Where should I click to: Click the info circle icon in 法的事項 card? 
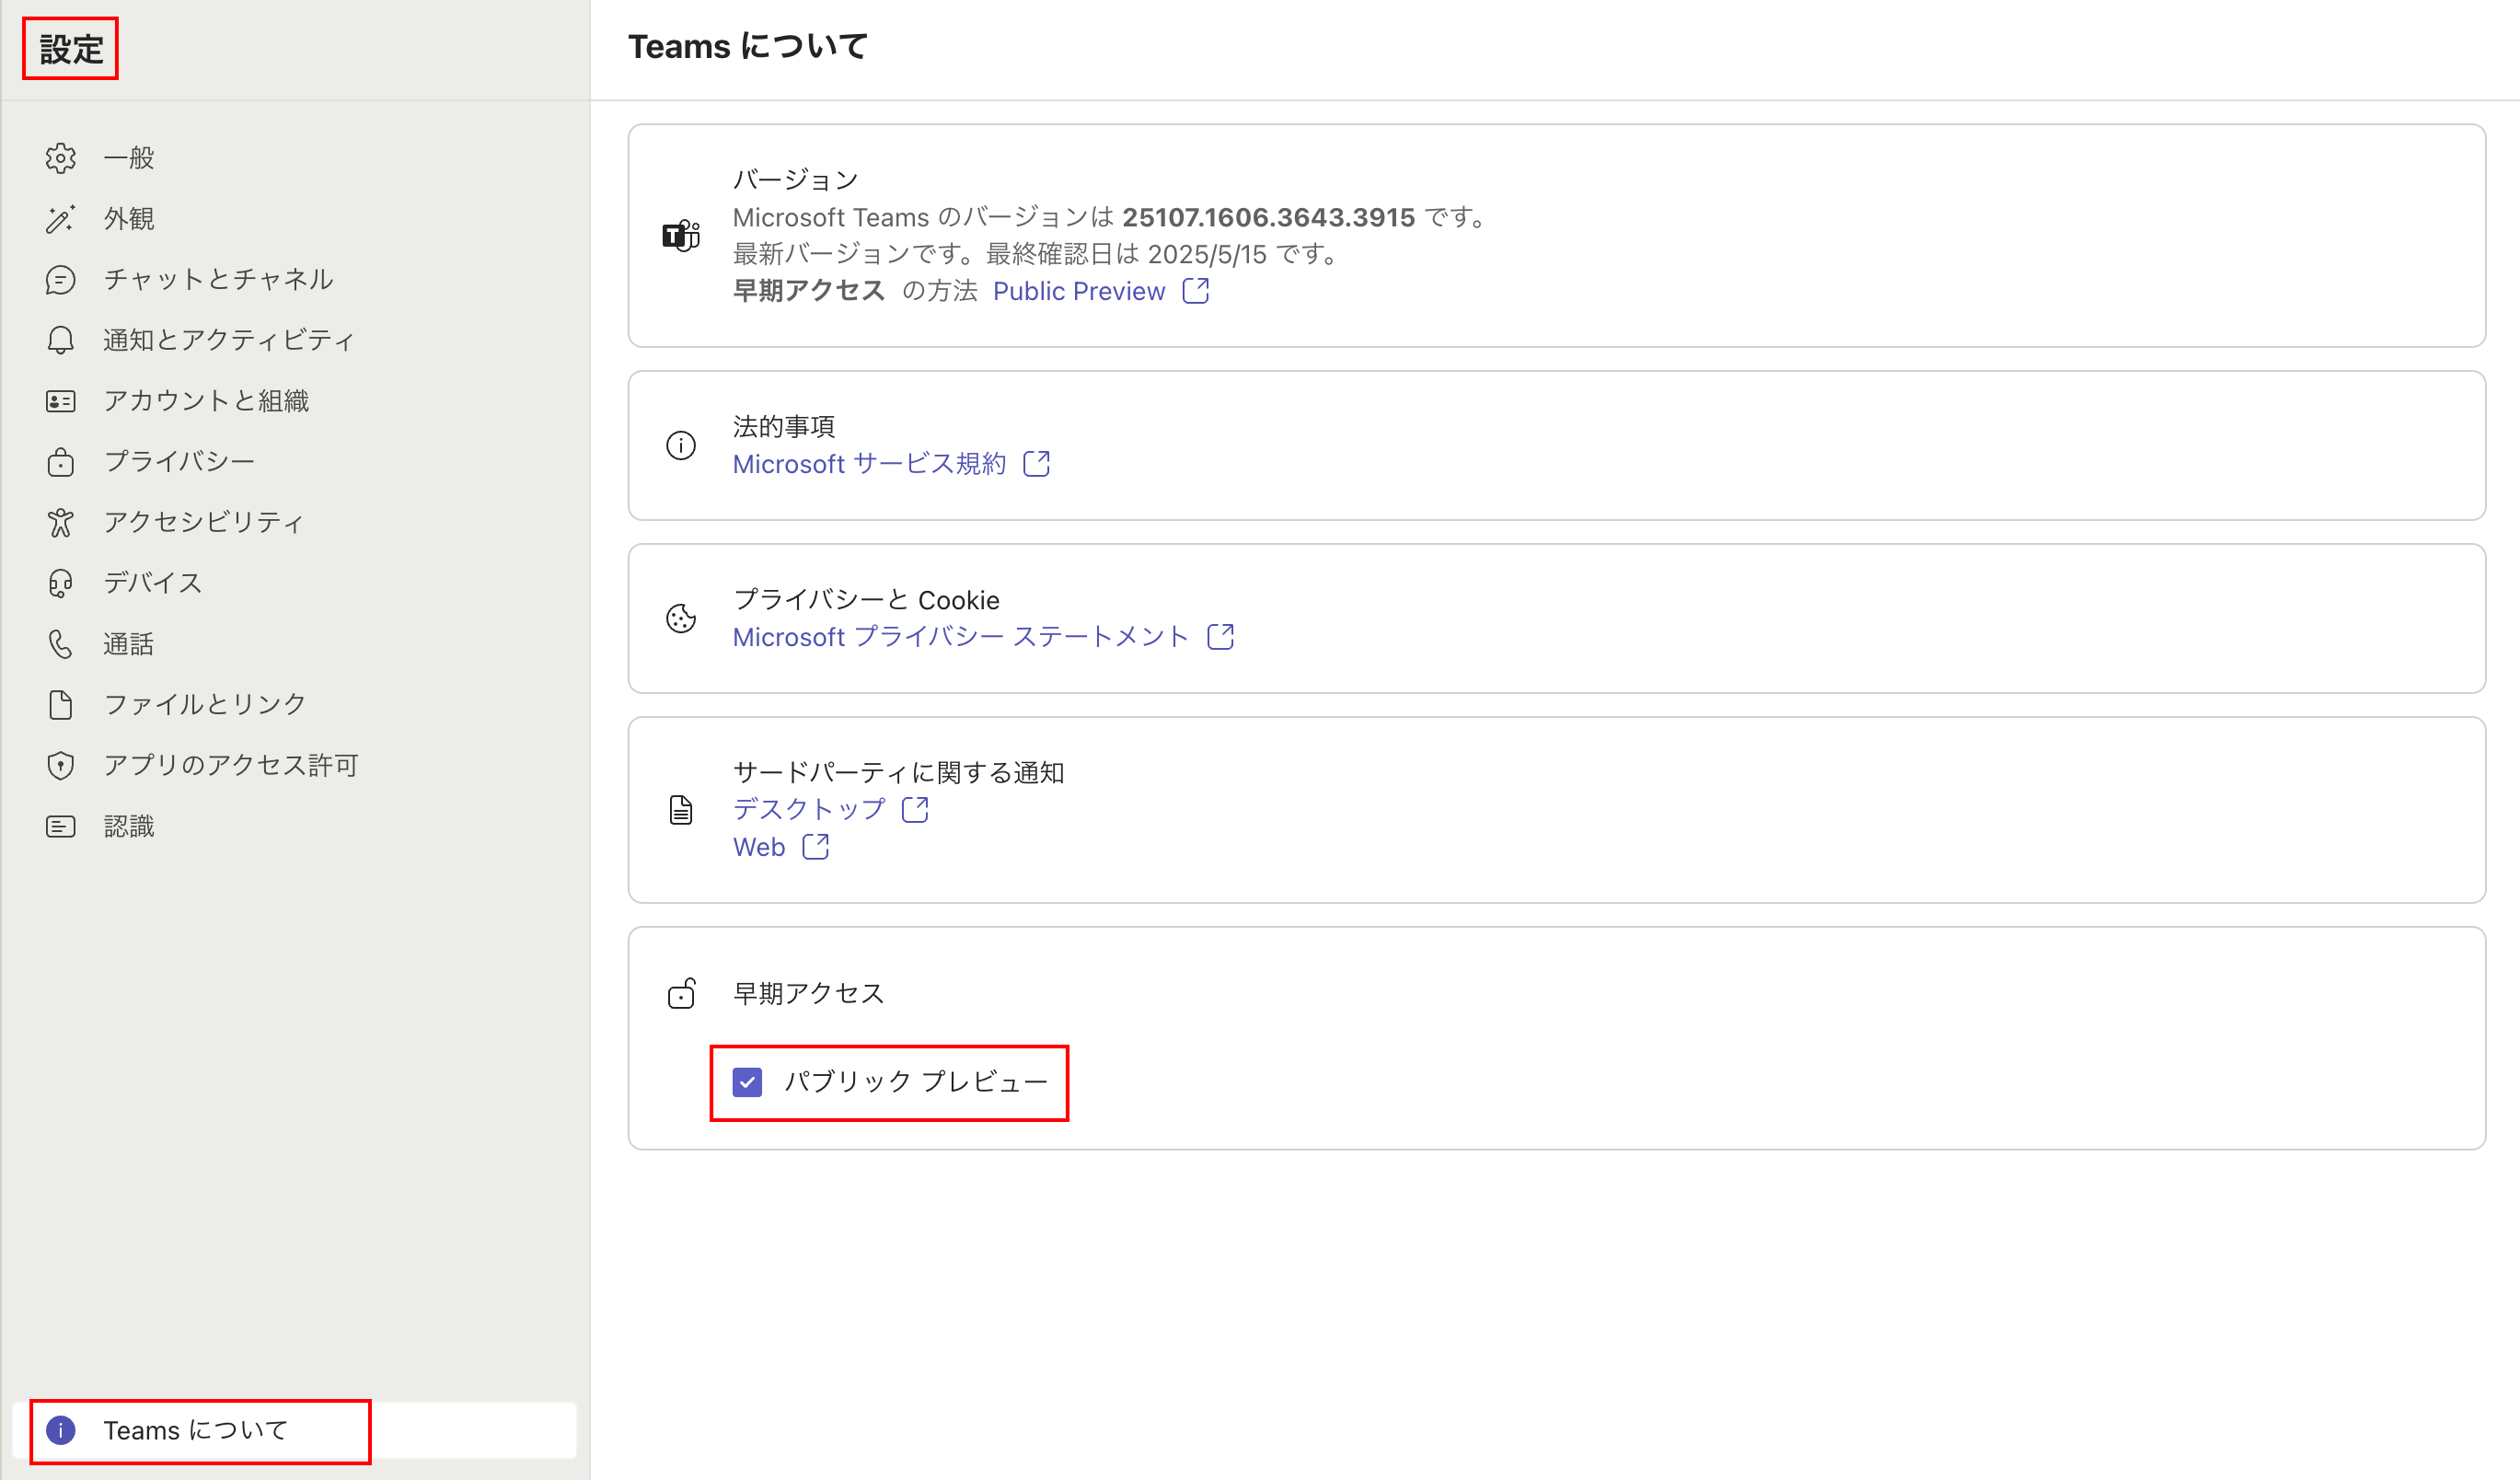click(x=681, y=445)
